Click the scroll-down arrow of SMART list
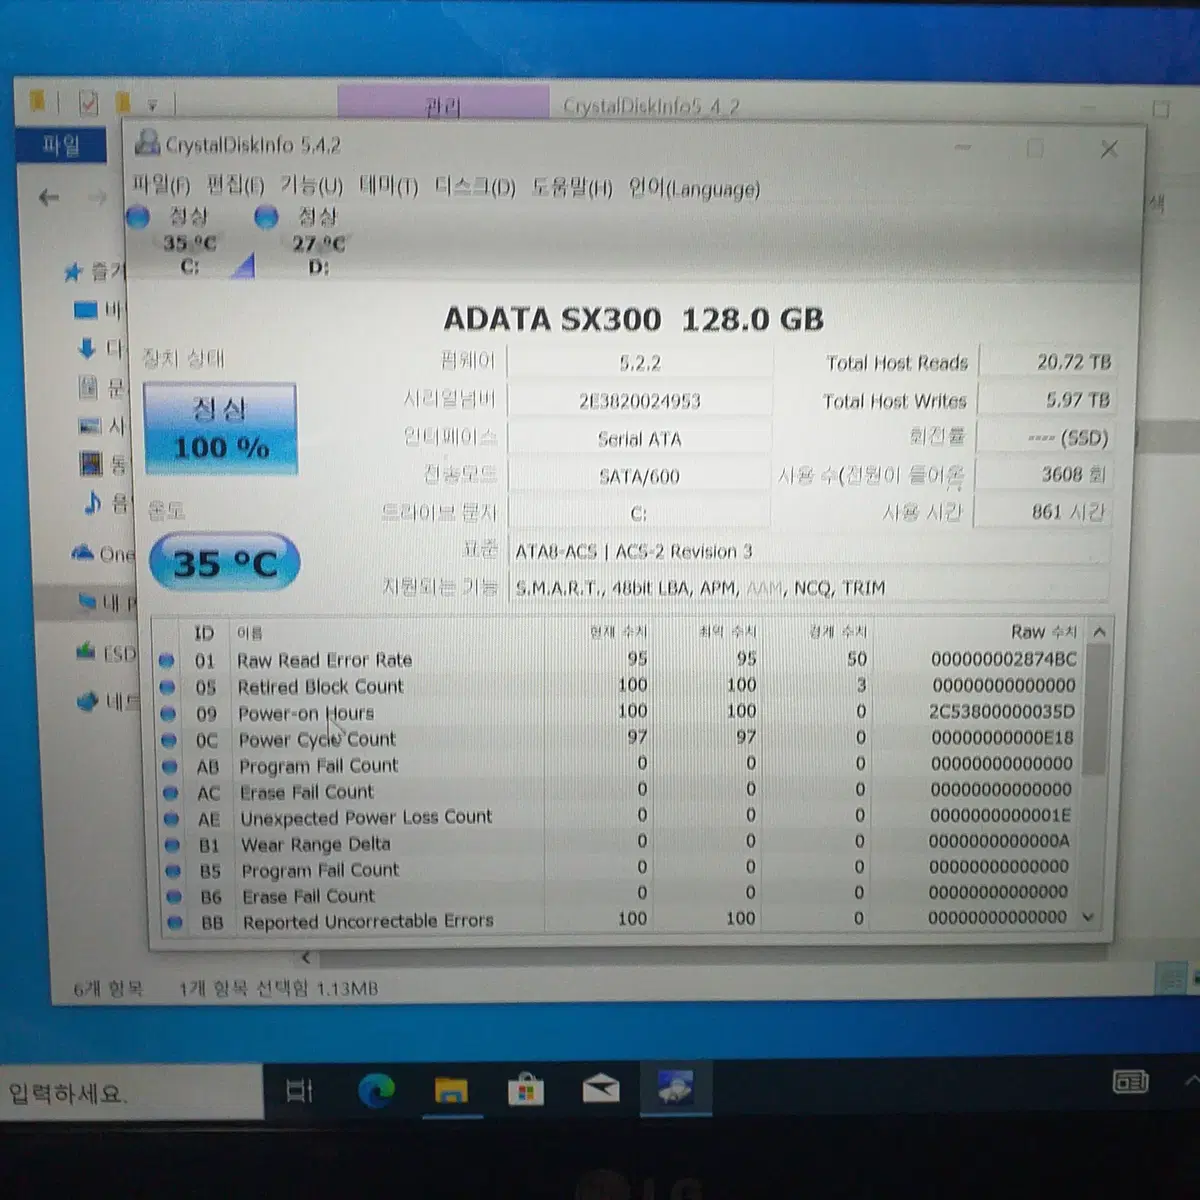Viewport: 1200px width, 1200px height. [x=1089, y=917]
